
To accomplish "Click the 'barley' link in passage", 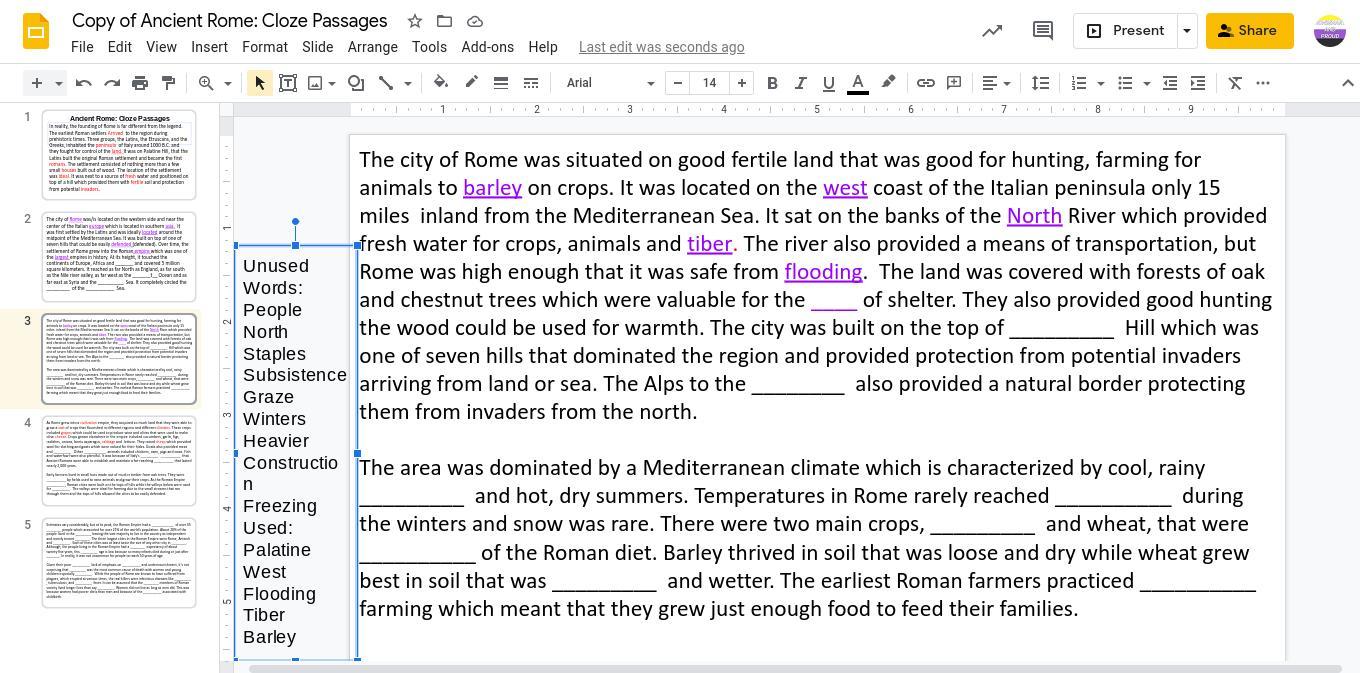I will 492,188.
